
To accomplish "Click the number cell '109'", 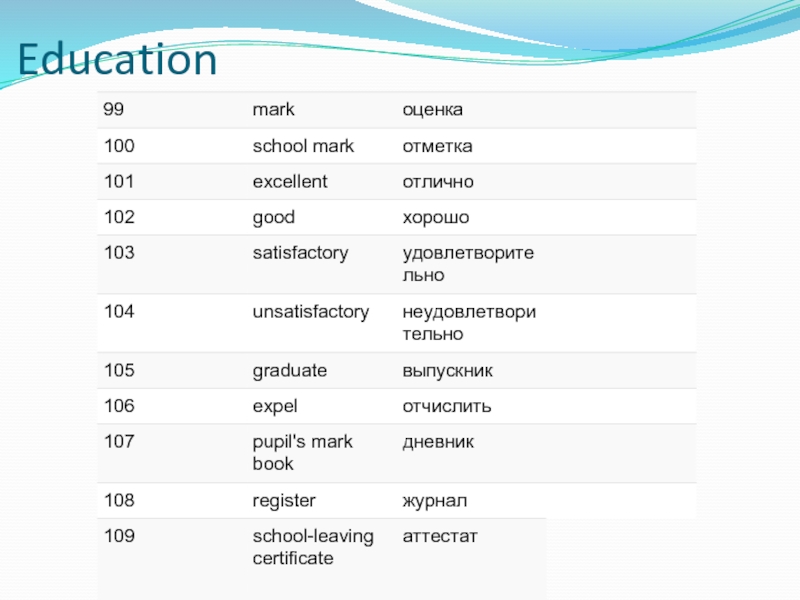I will (119, 536).
